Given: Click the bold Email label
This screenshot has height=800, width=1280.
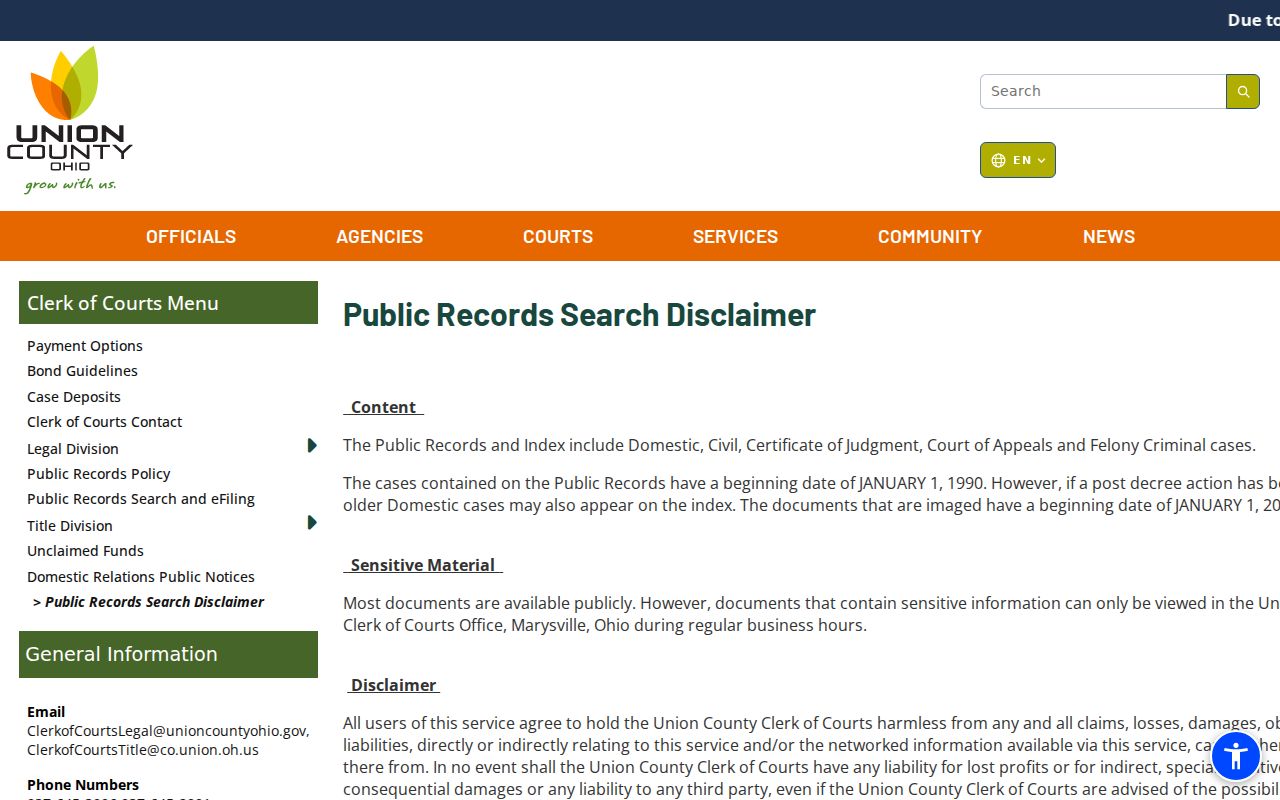Looking at the screenshot, I should point(46,712).
